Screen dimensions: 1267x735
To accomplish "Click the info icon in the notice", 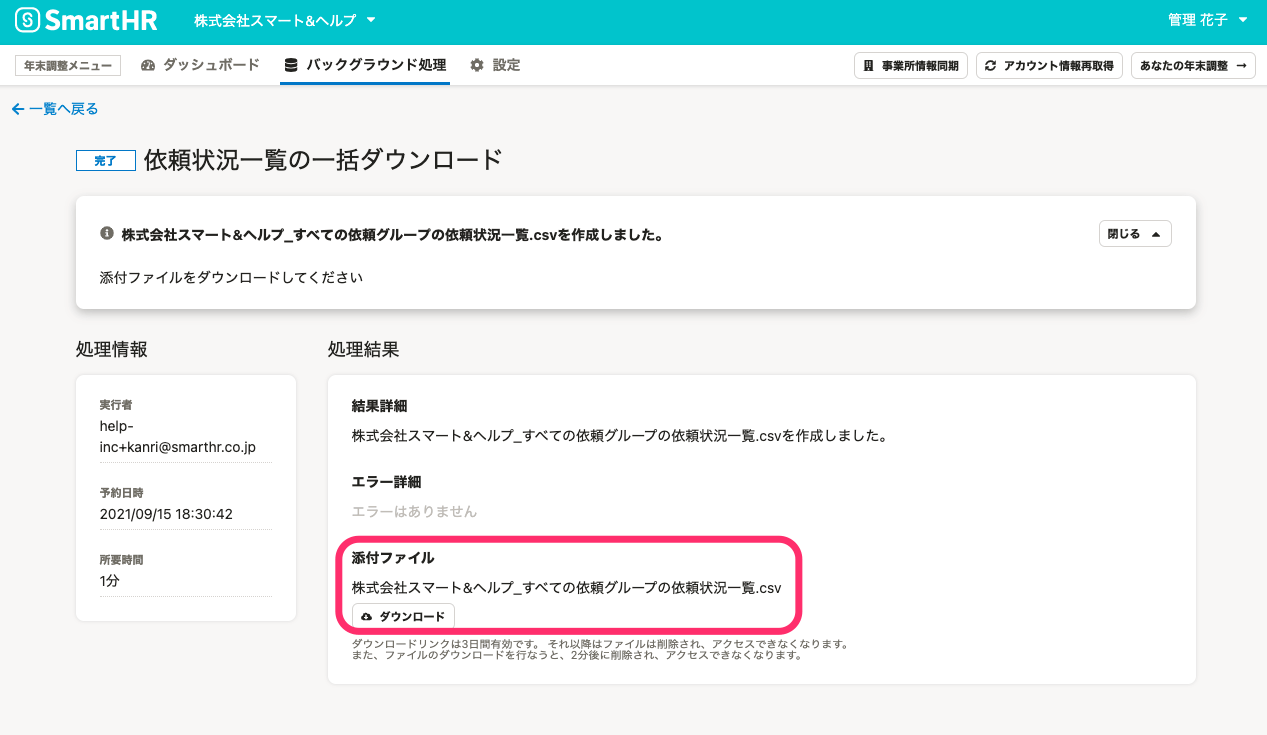I will pos(107,233).
